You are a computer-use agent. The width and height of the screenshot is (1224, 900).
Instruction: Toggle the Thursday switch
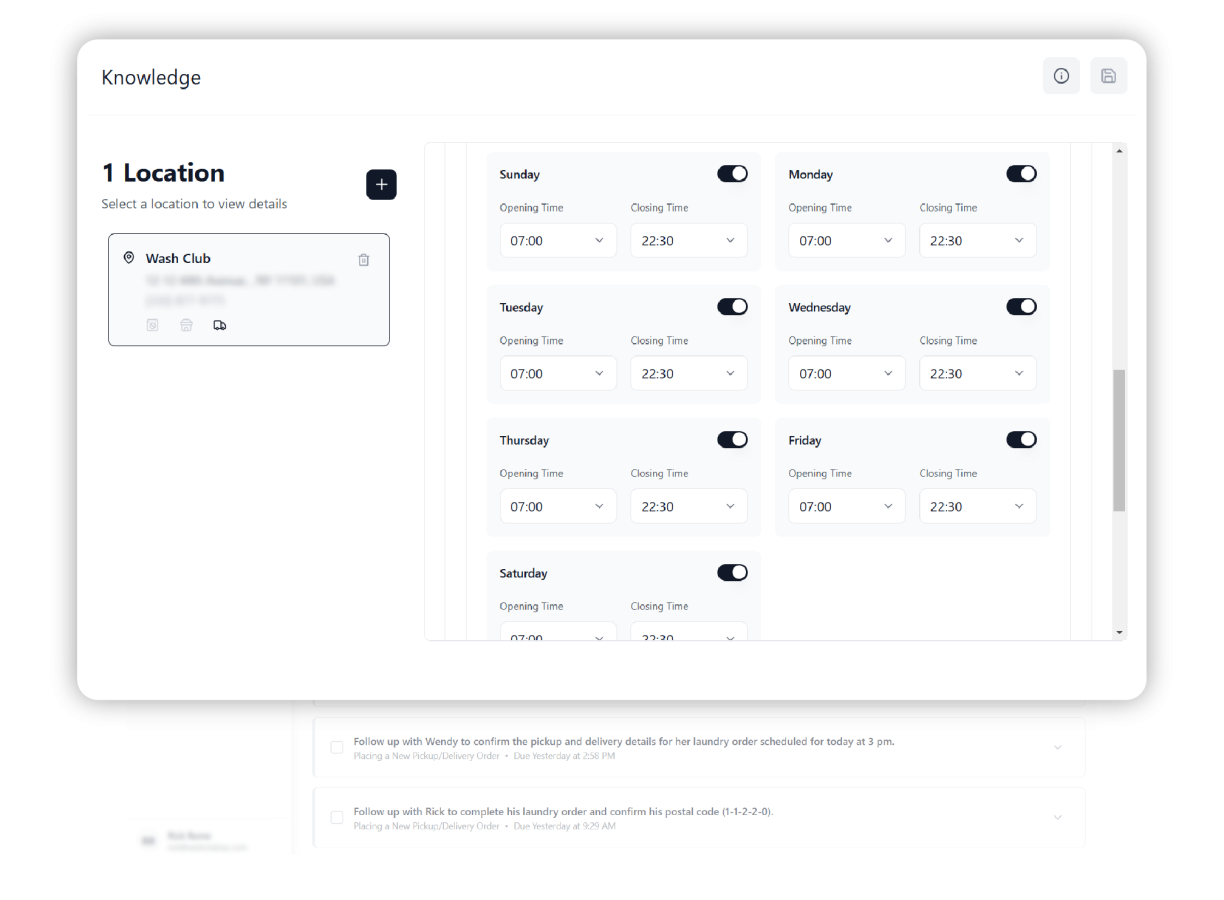click(x=732, y=440)
